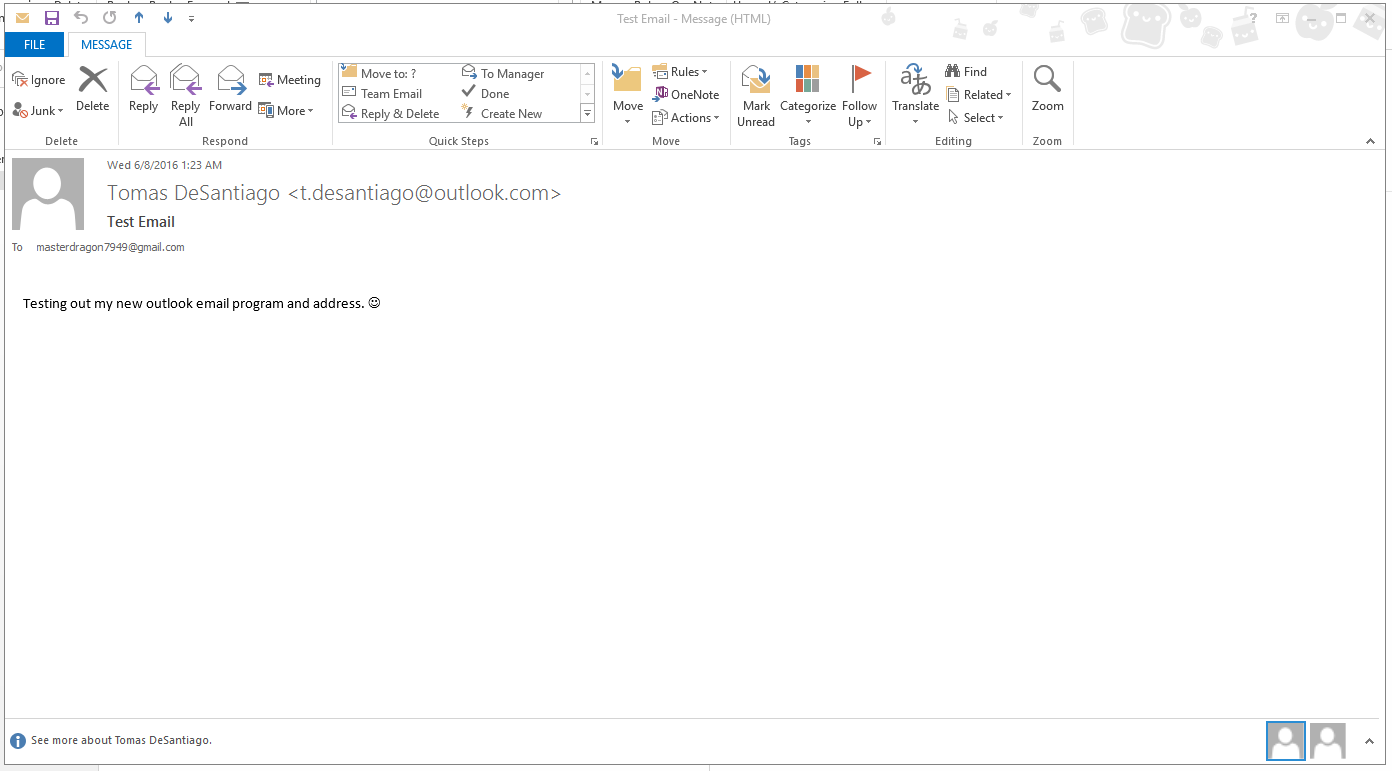Open the Categorize color menu
Viewport: 1392px width, 771px height.
click(x=808, y=96)
